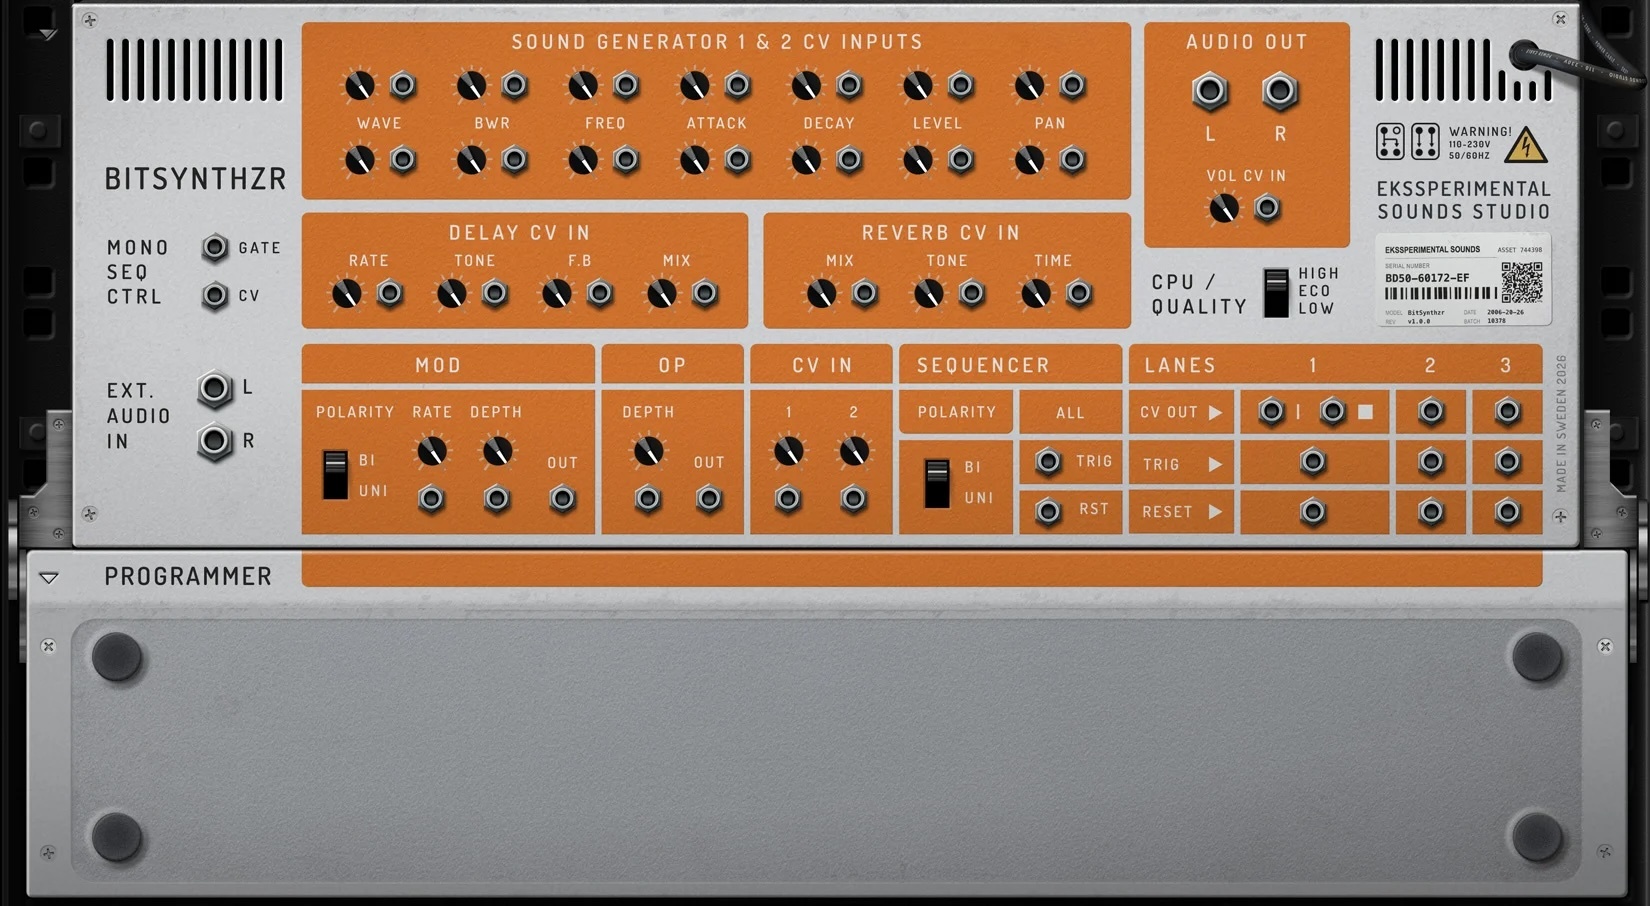Toggle the CPU / Quality switch
The image size is (1650, 906).
[x=1276, y=292]
